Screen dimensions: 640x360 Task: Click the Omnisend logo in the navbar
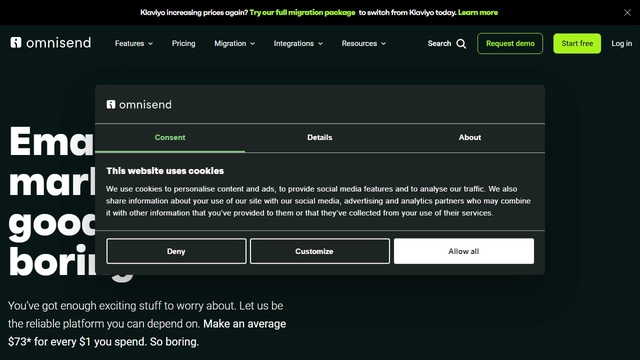51,43
